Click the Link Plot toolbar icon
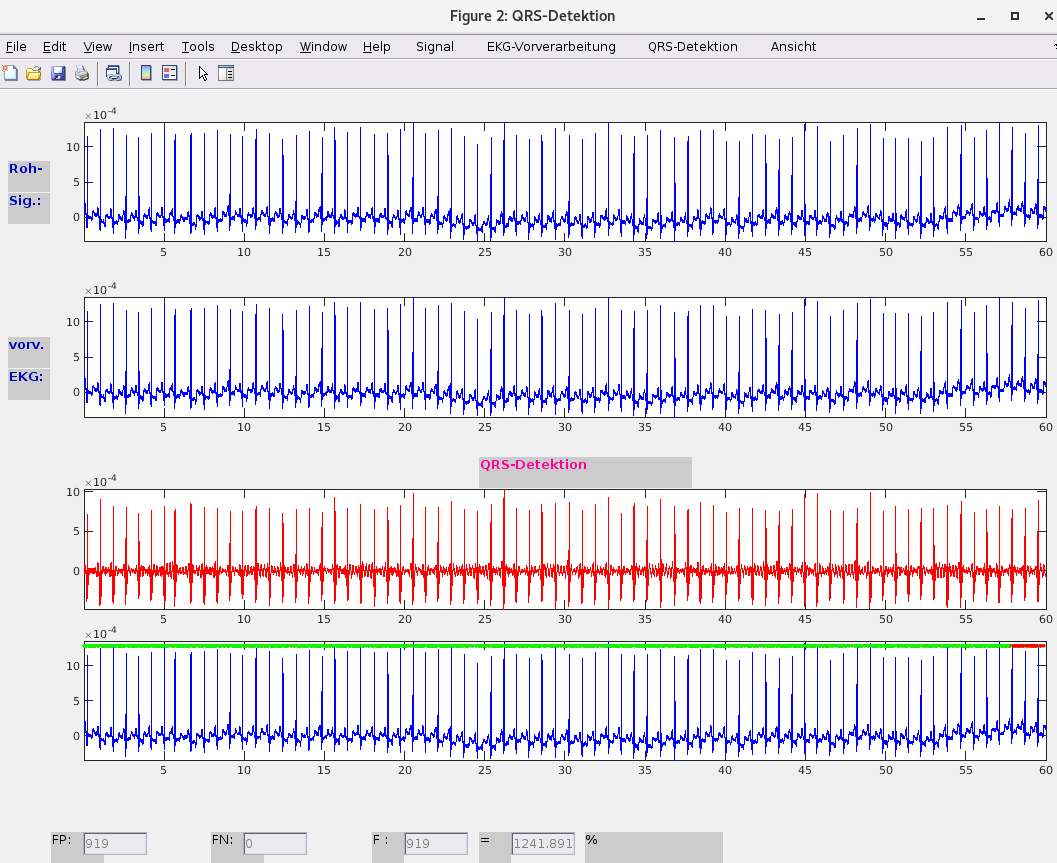Screen dimensions: 1057x863 [114, 73]
